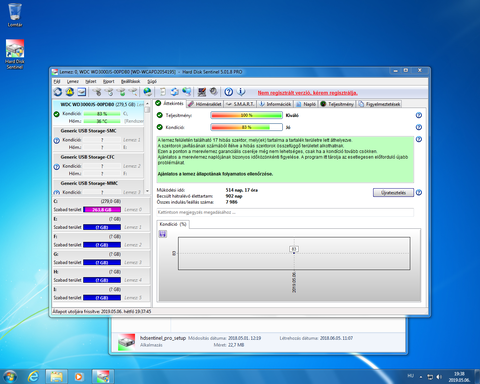Open the Súgó menu
Screen dimensions: 480x384
coord(152,81)
